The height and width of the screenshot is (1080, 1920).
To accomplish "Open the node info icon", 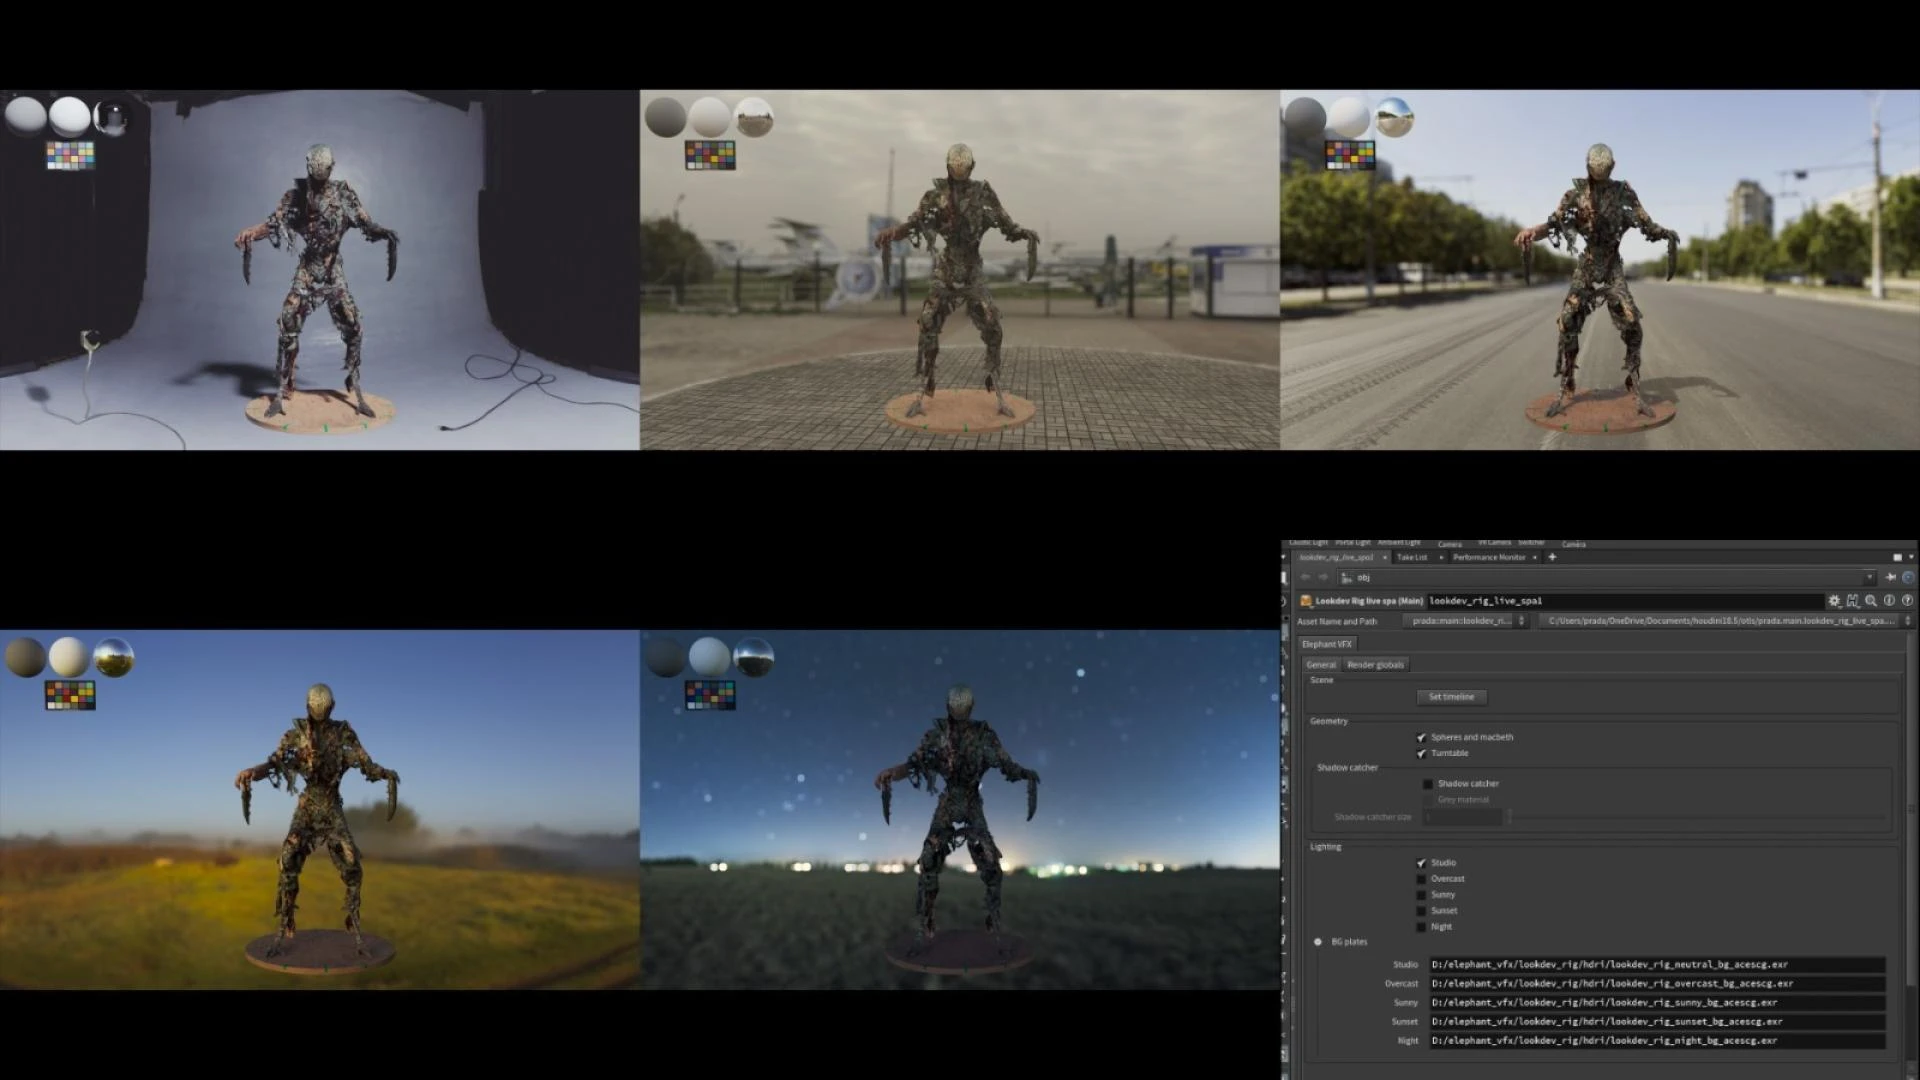I will click(1889, 601).
